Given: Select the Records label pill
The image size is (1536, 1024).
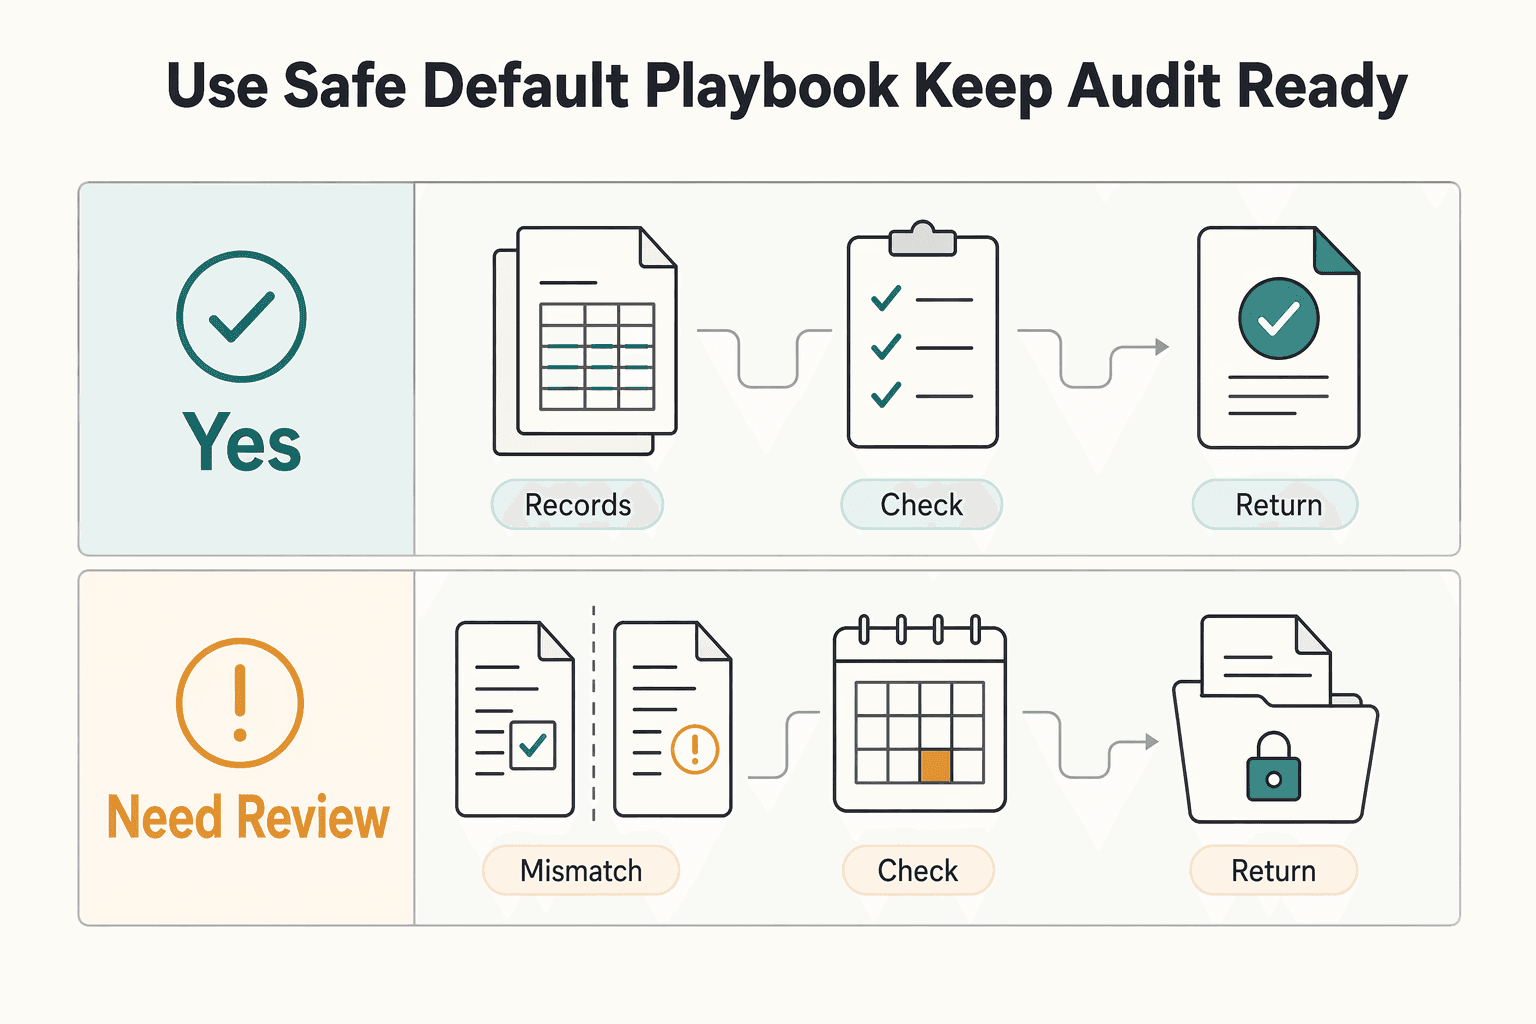Looking at the screenshot, I should tap(577, 505).
